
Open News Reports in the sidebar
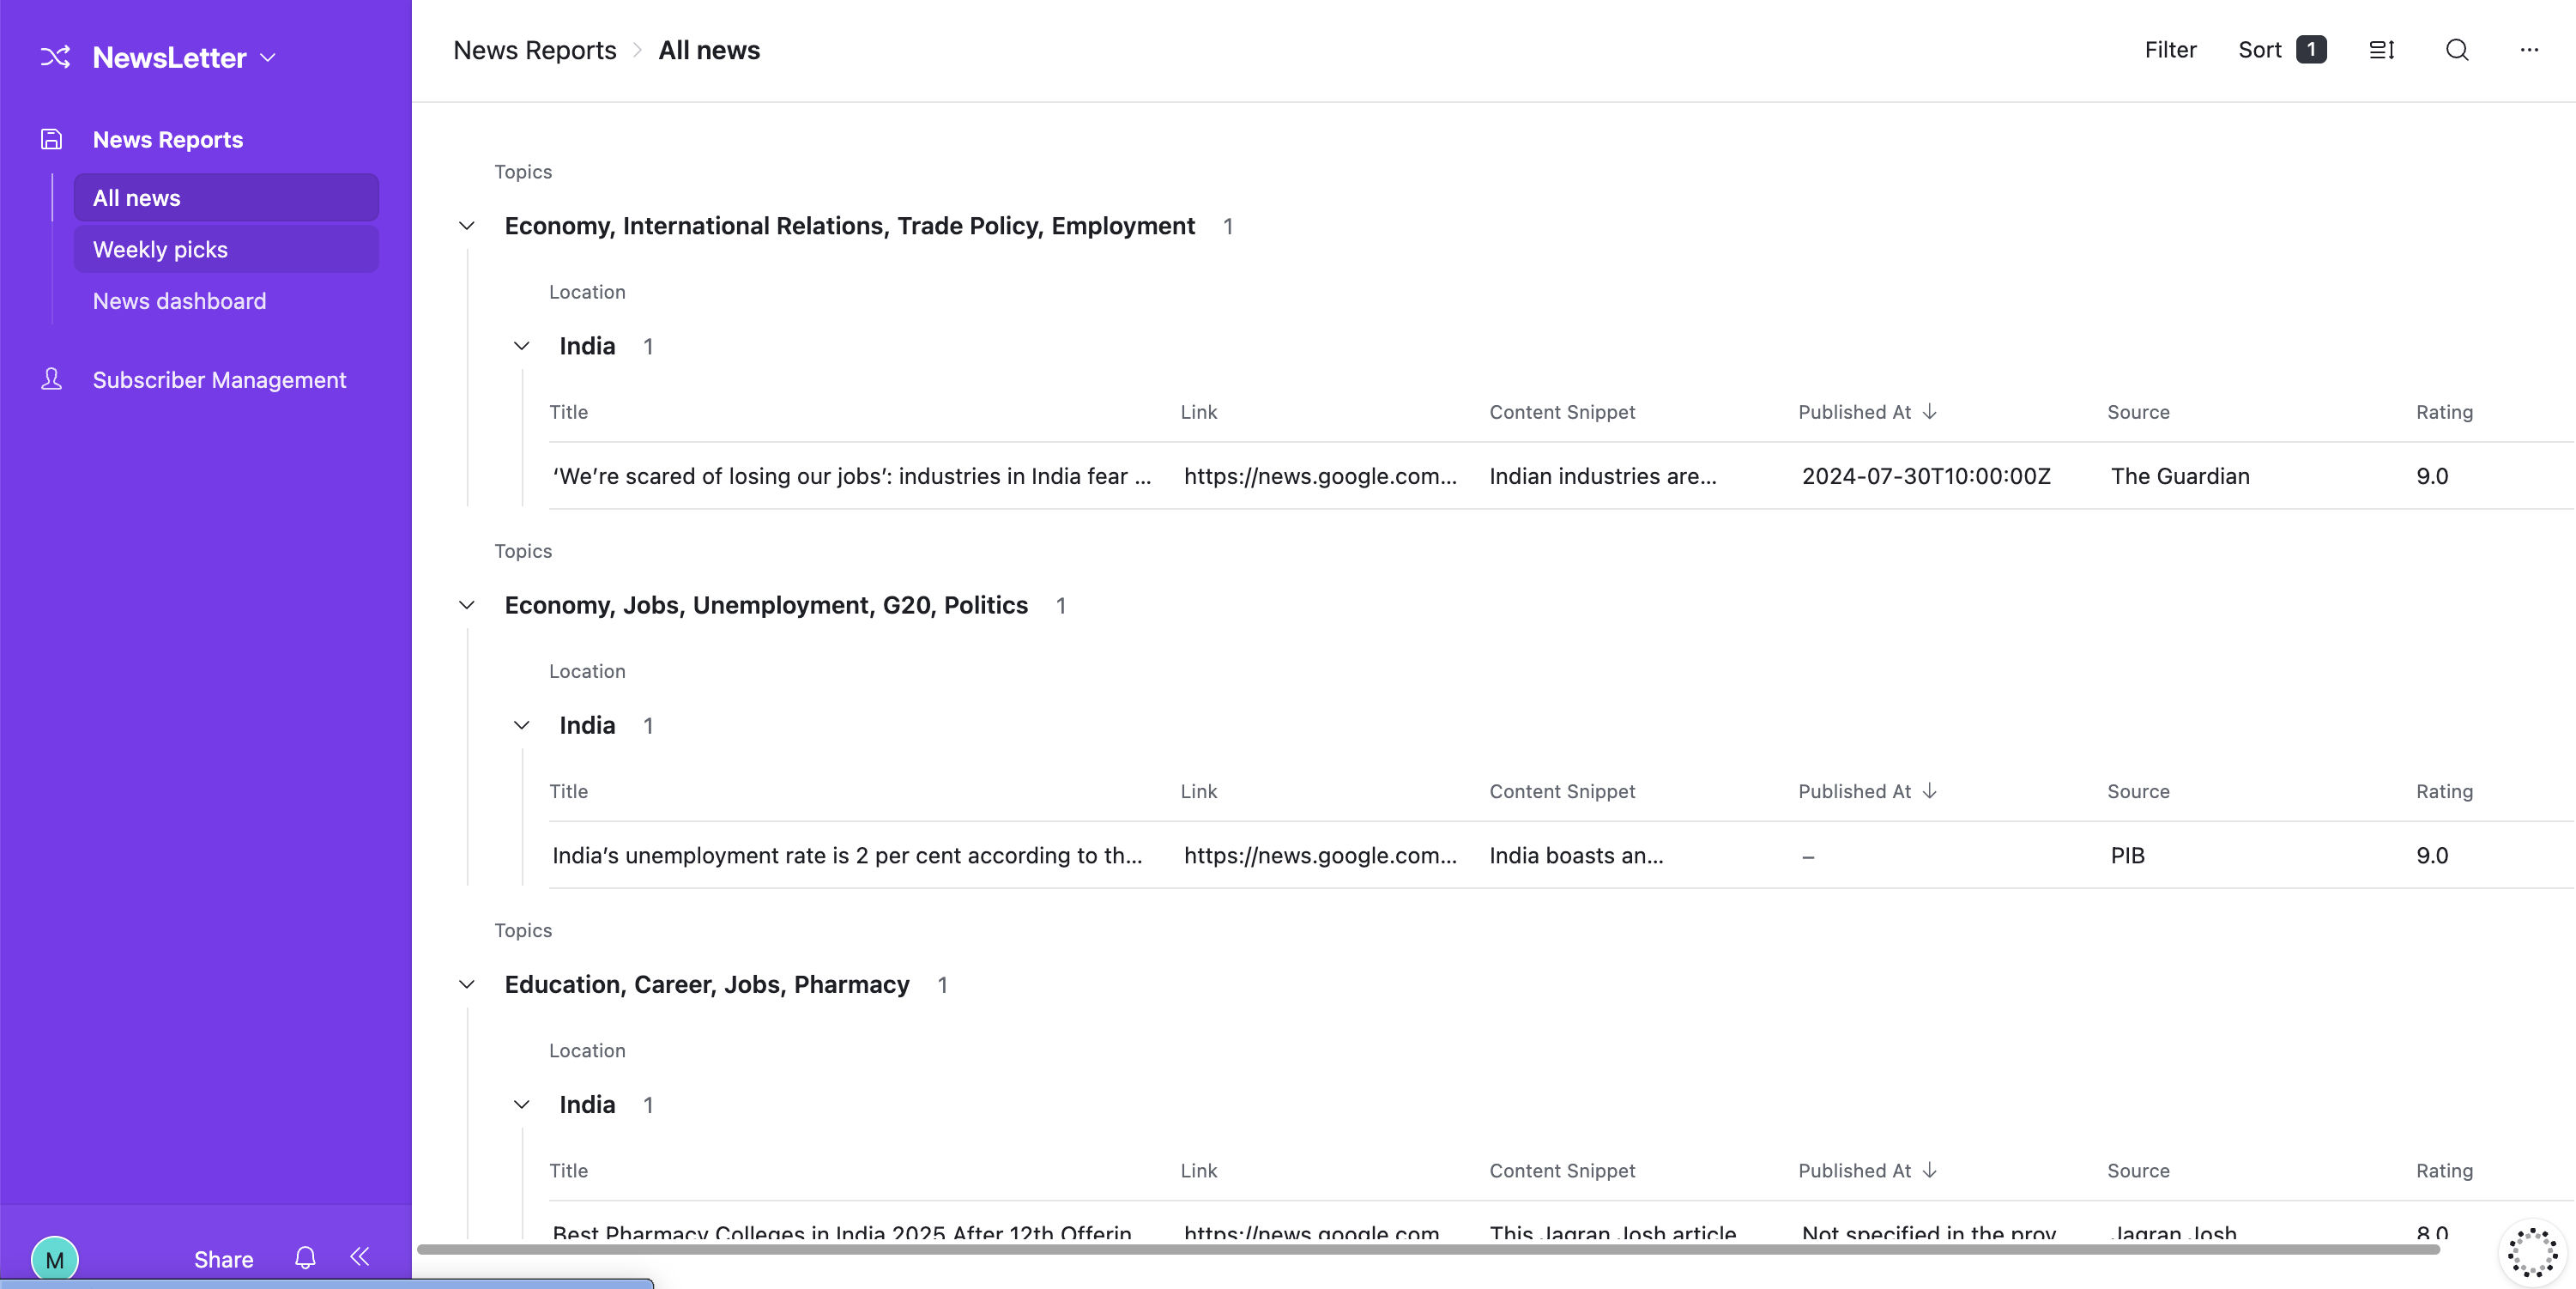click(x=168, y=139)
